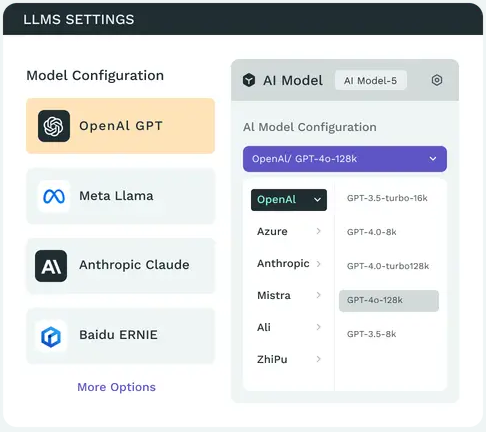Click the AI Model cube icon
486x432 pixels.
tap(249, 80)
